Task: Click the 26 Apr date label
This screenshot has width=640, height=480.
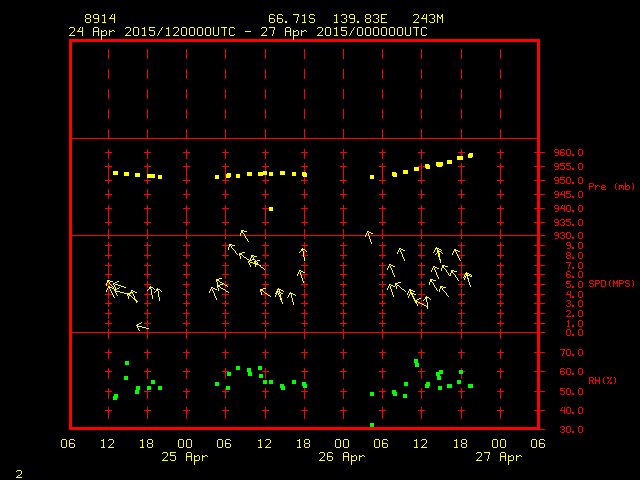Action: pos(342,457)
